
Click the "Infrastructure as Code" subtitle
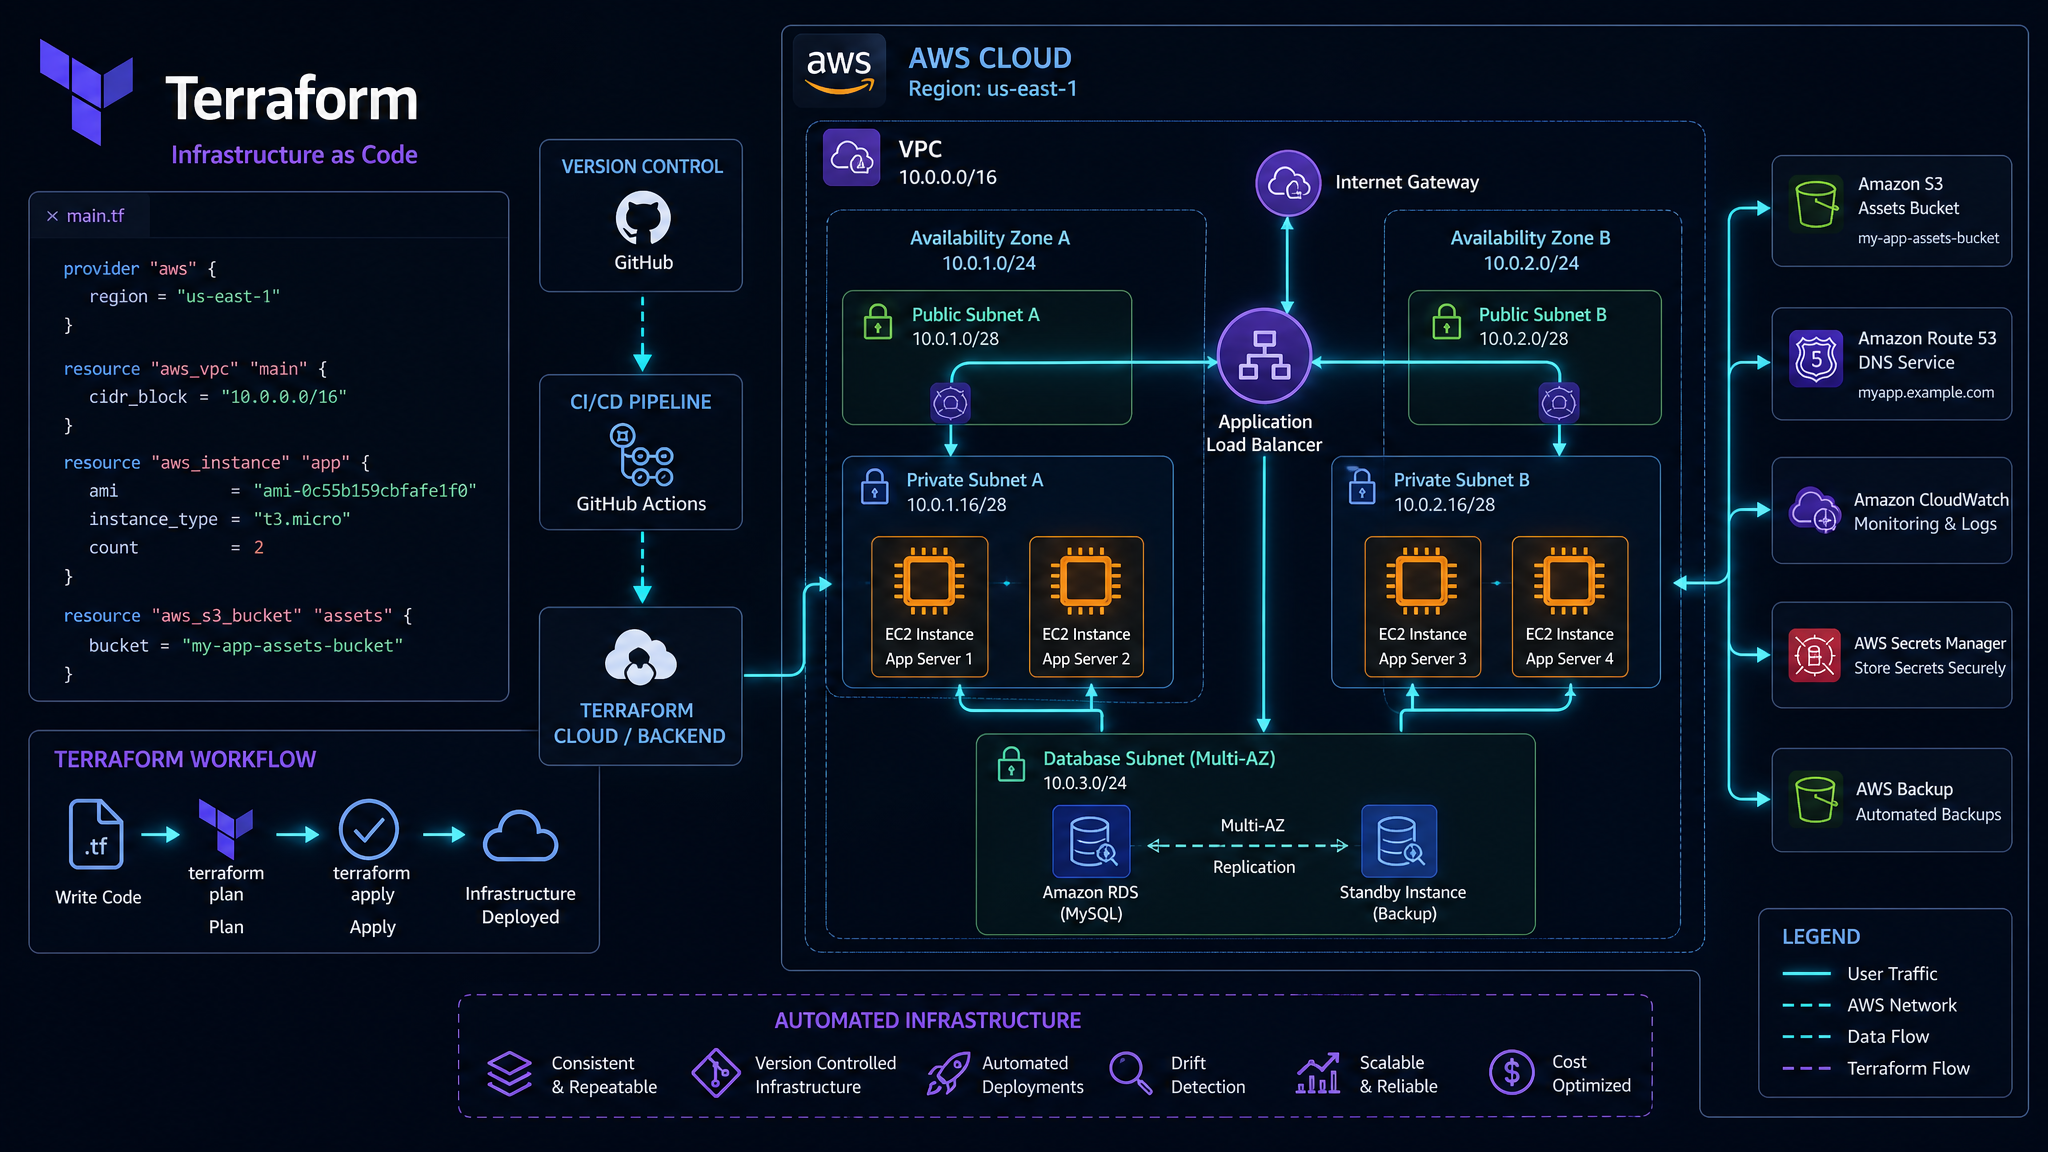coord(294,155)
